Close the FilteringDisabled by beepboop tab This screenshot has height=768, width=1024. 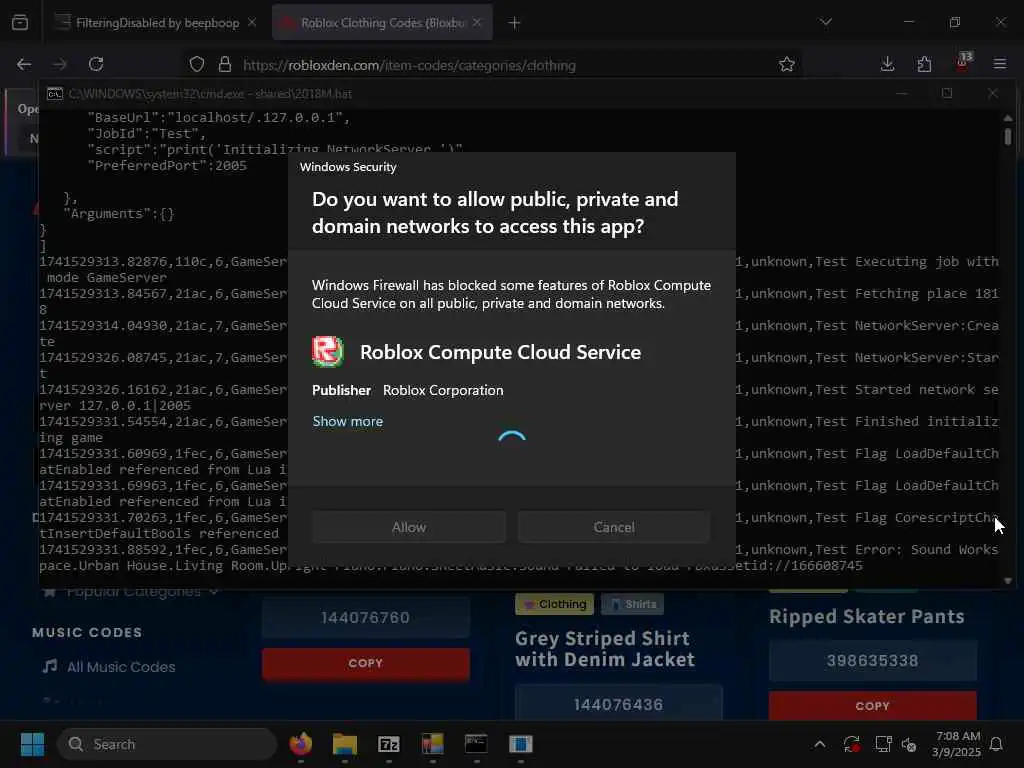pos(252,23)
